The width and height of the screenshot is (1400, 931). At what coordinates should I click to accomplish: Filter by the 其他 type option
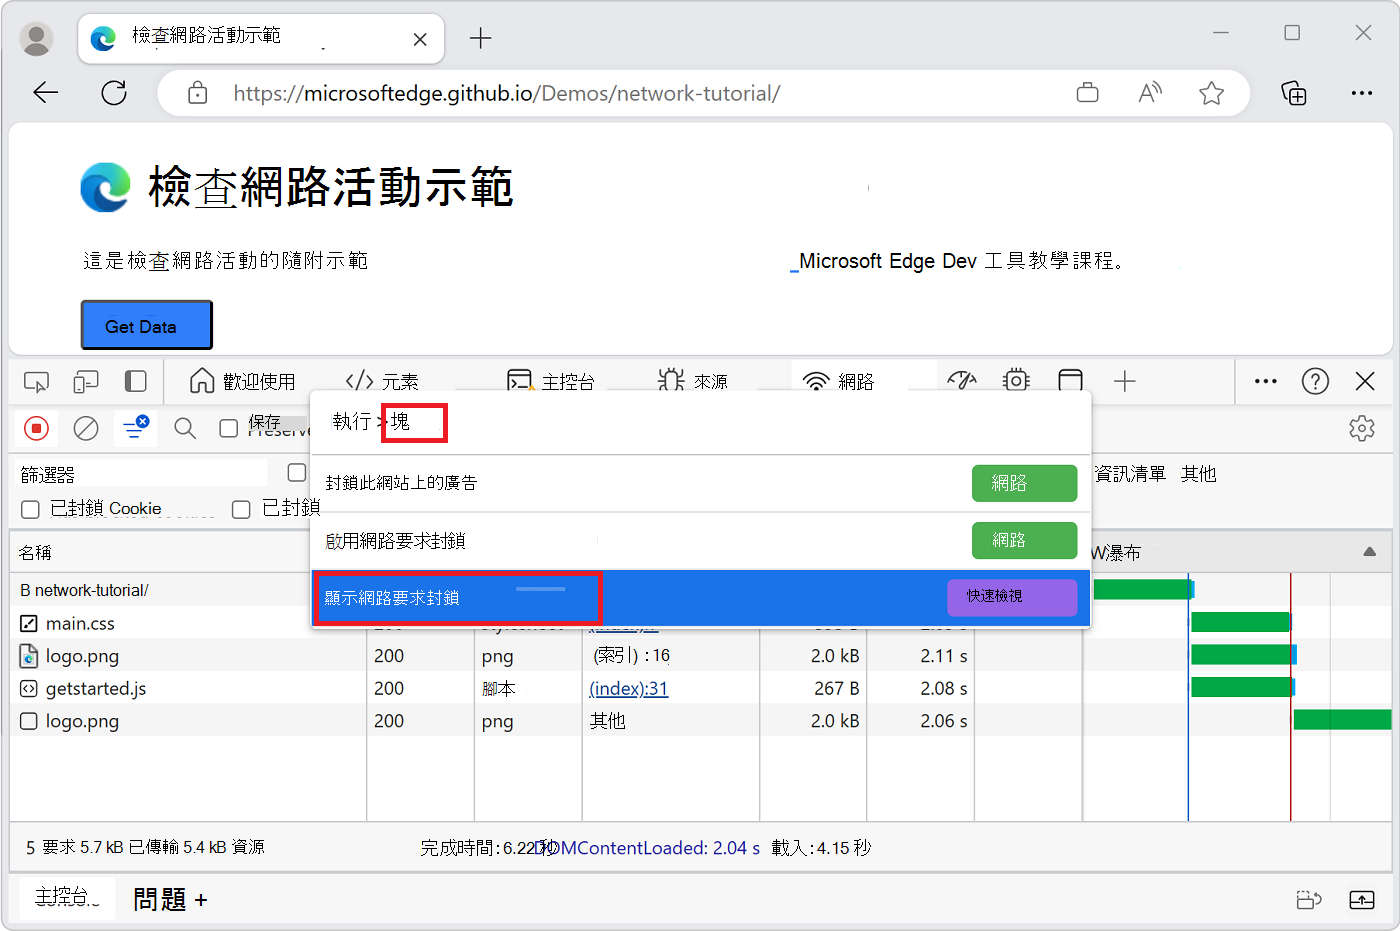pyautogui.click(x=1198, y=474)
